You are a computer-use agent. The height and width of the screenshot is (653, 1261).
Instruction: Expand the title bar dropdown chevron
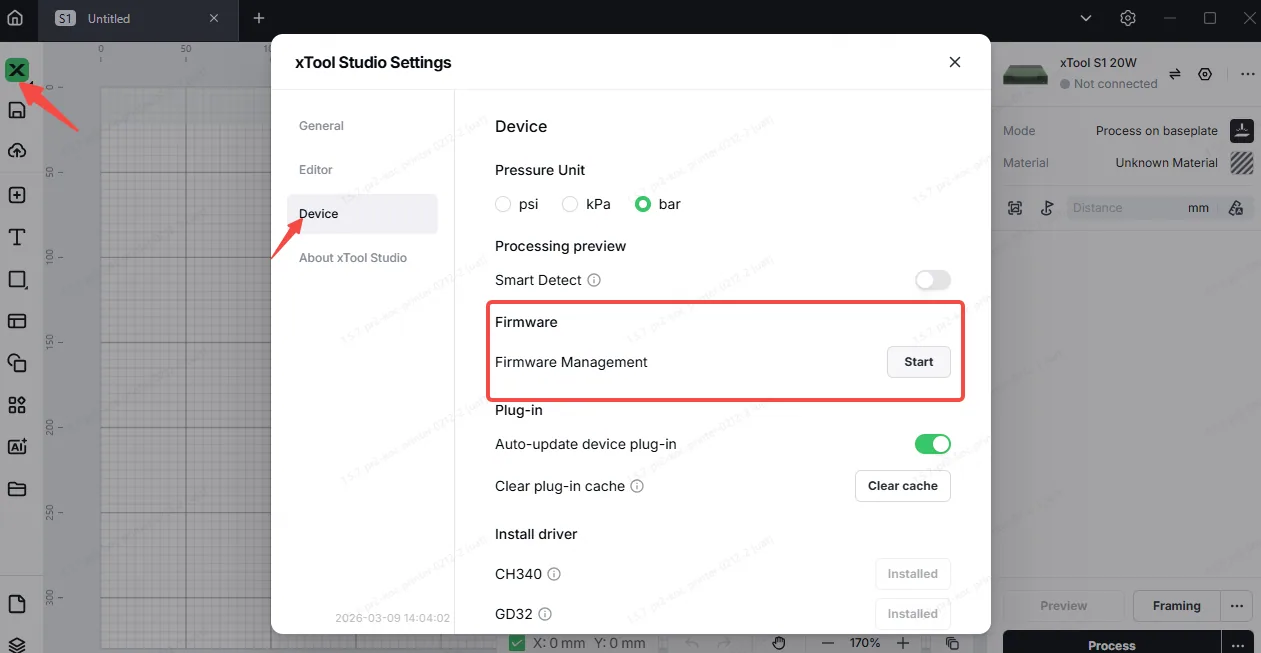[x=1088, y=18]
